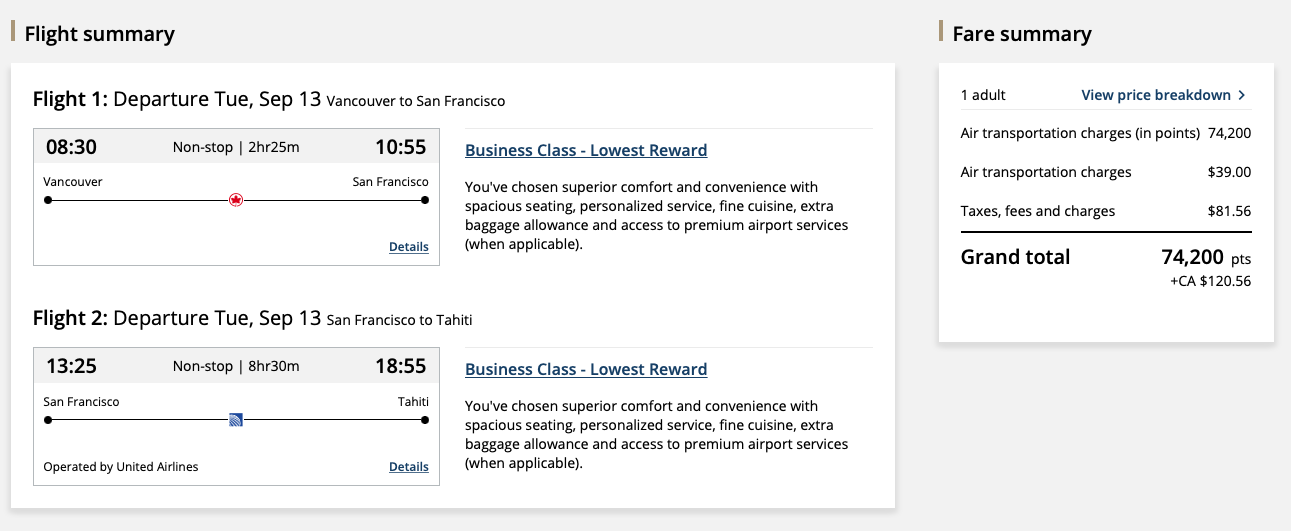Click the Vancouver departure dot on route line
The image size is (1291, 531).
48,200
